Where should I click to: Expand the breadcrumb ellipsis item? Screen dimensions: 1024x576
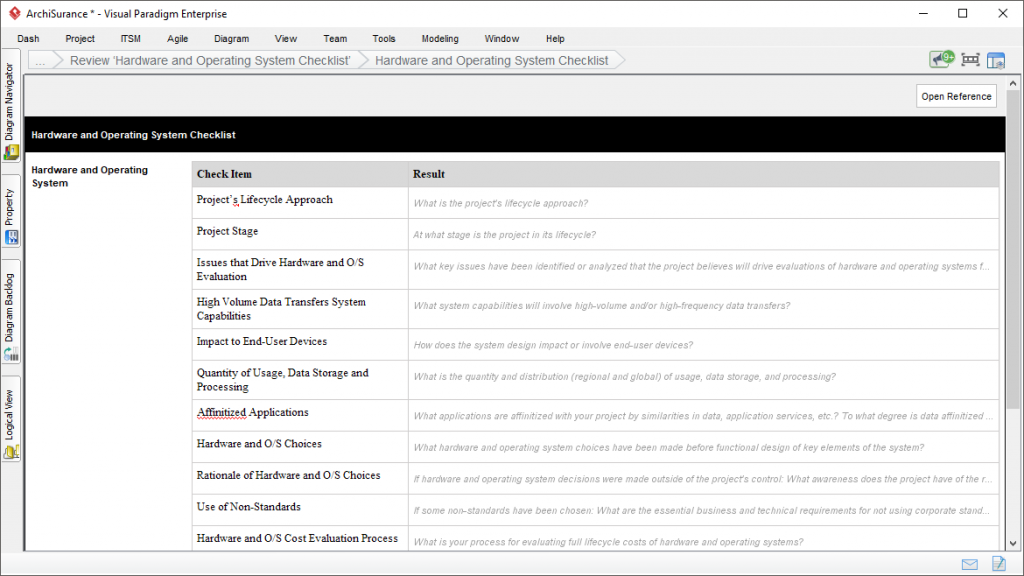pyautogui.click(x=41, y=60)
